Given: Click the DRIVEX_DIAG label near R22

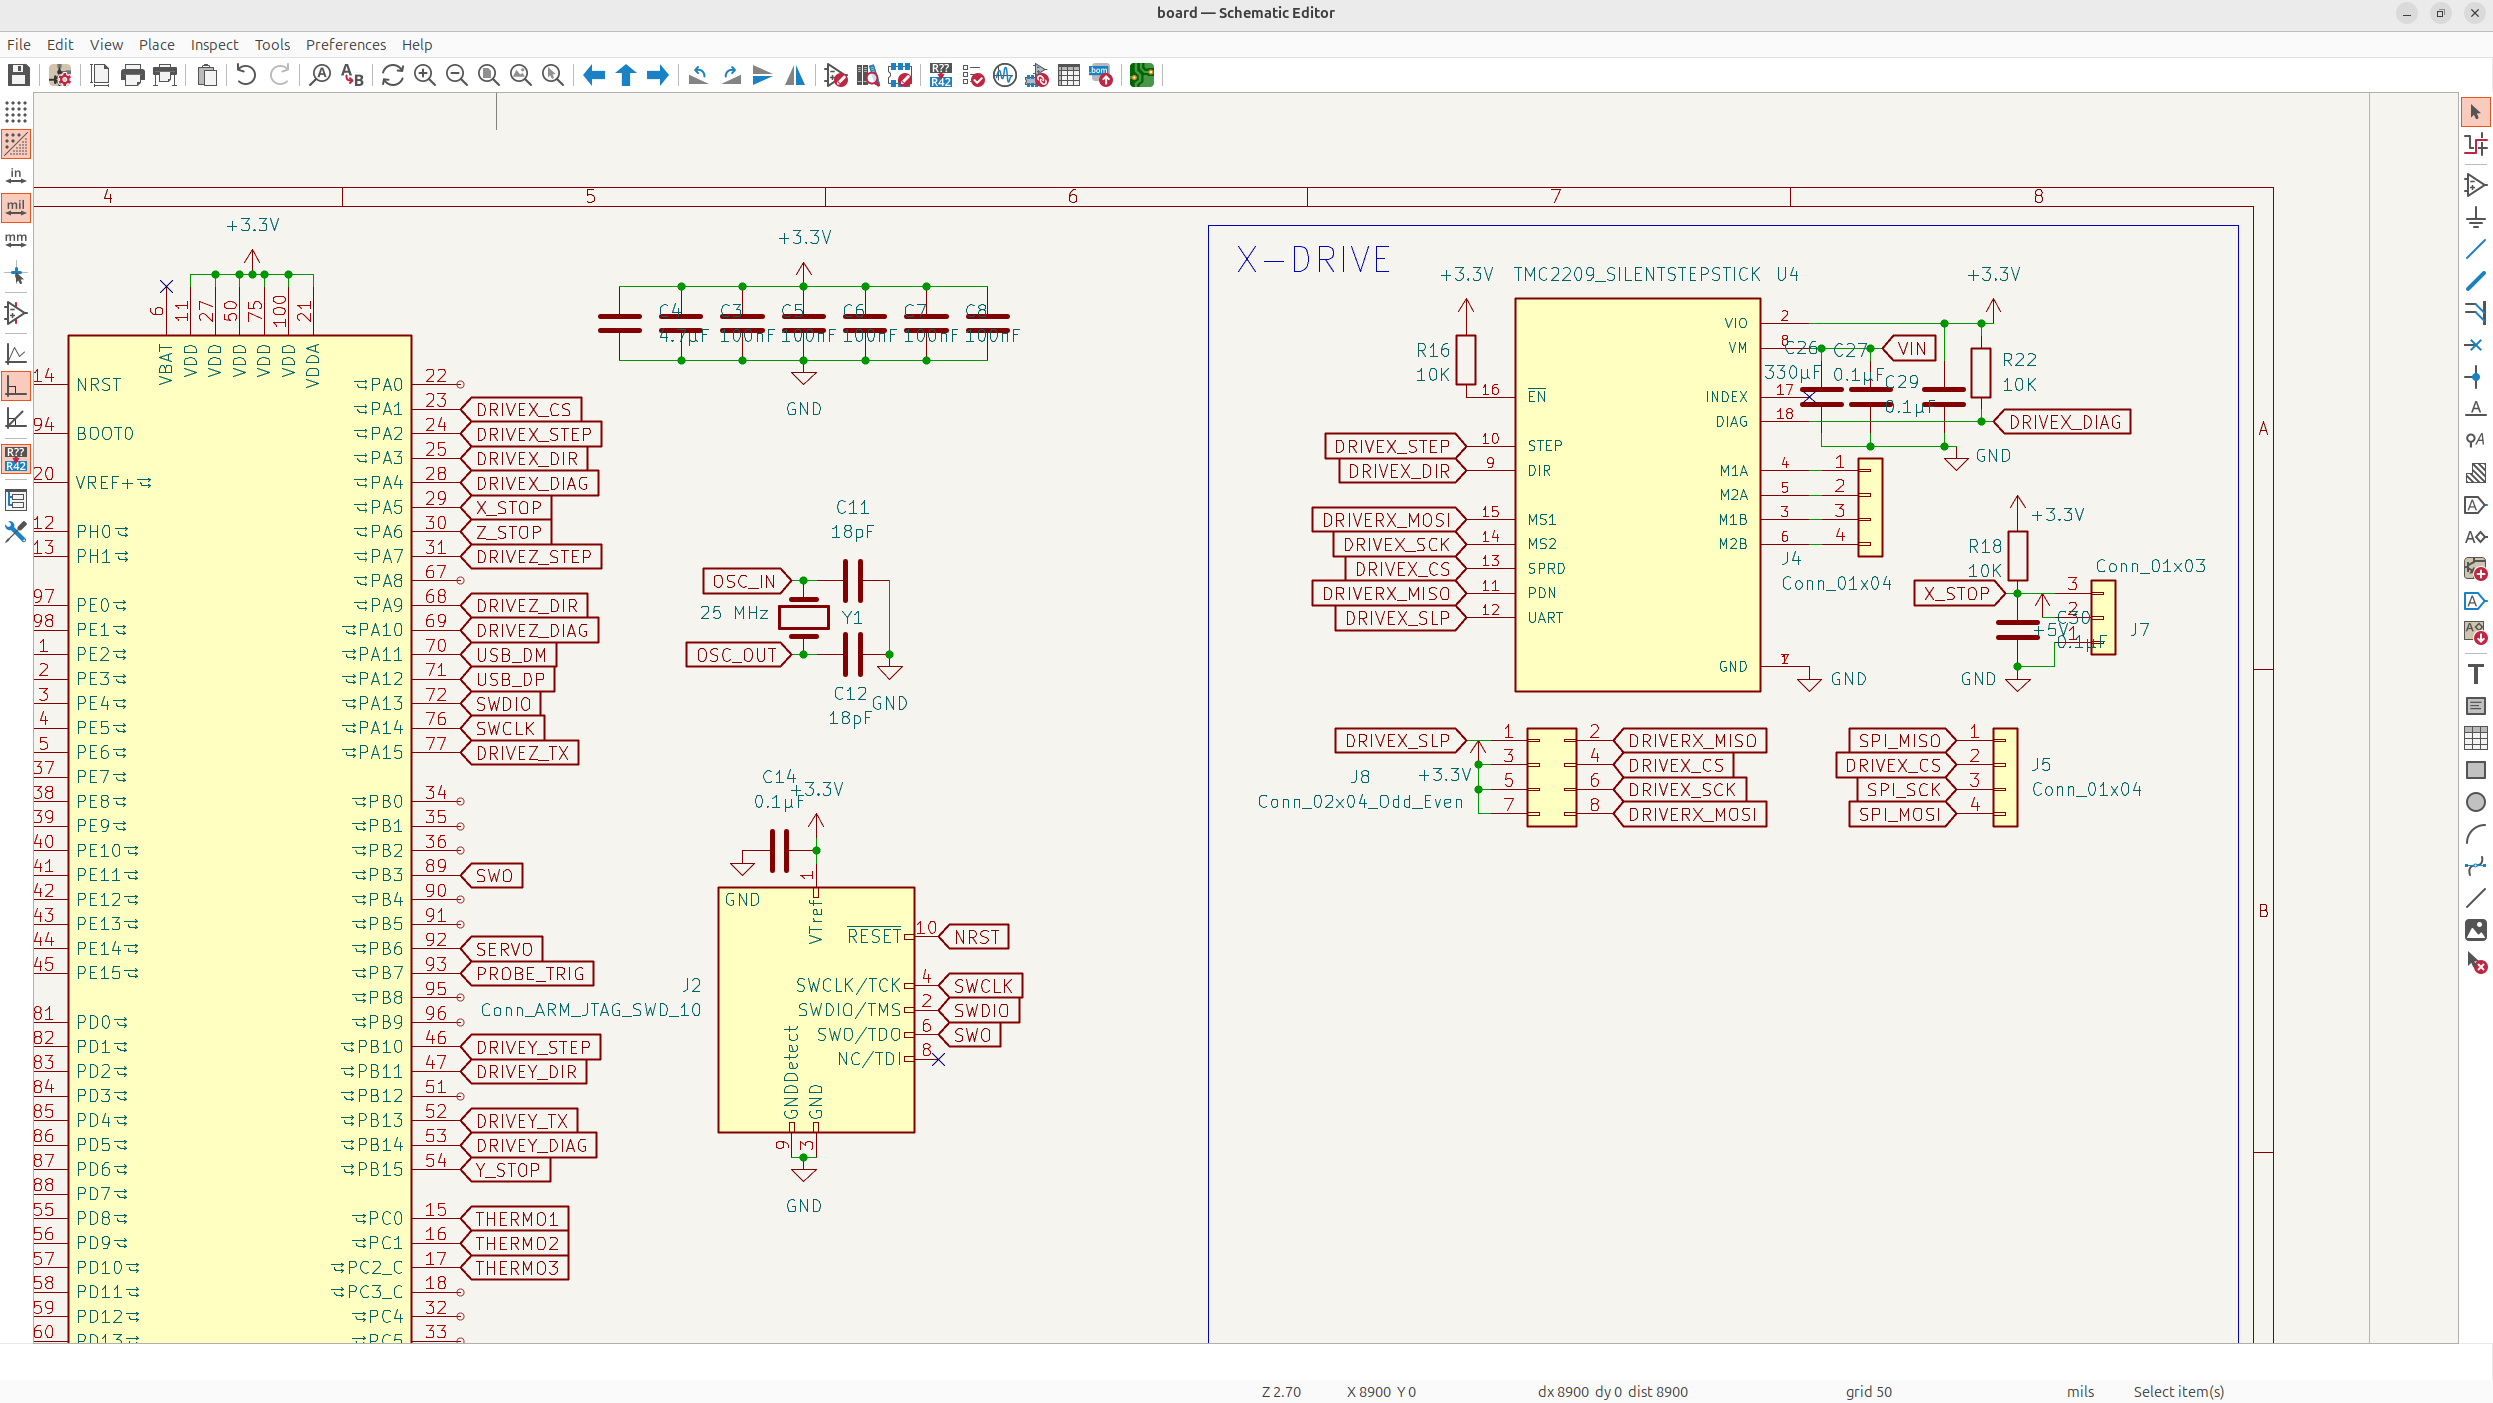Looking at the screenshot, I should pyautogui.click(x=2064, y=422).
